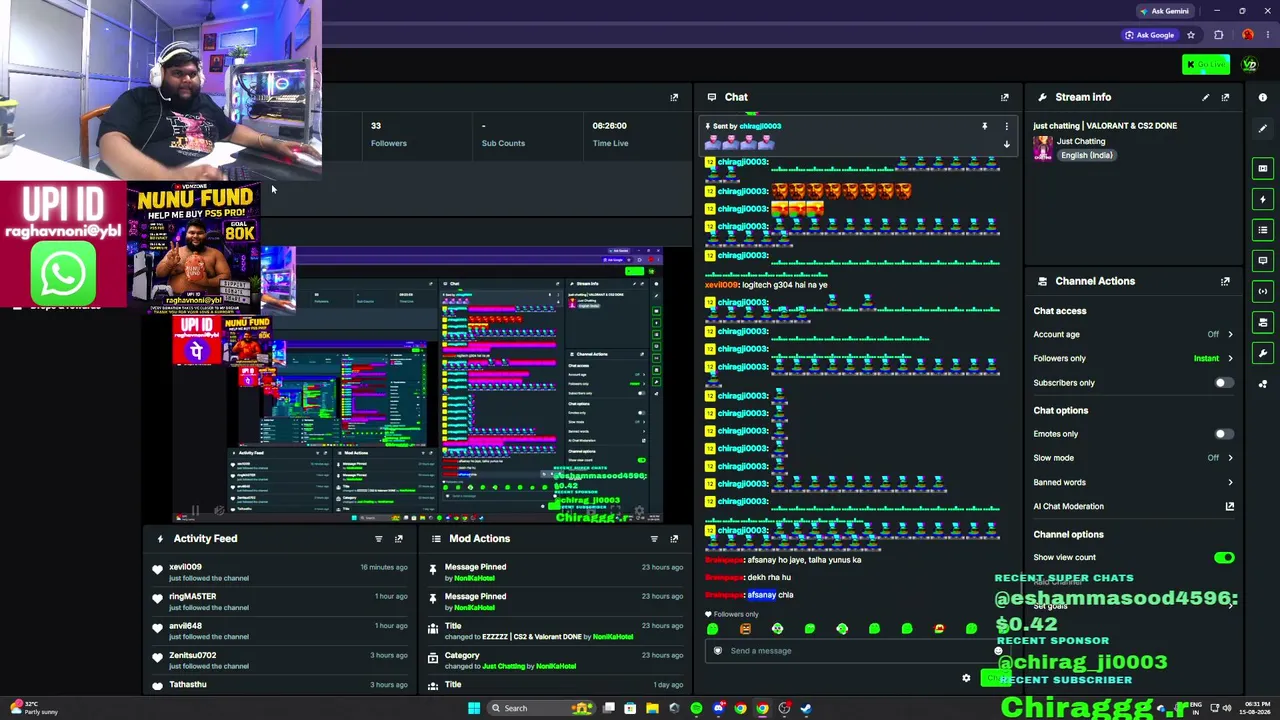This screenshot has height=720, width=1280.
Task: Toggle Stream Info wrench icon in sidebar
Action: 1263,353
